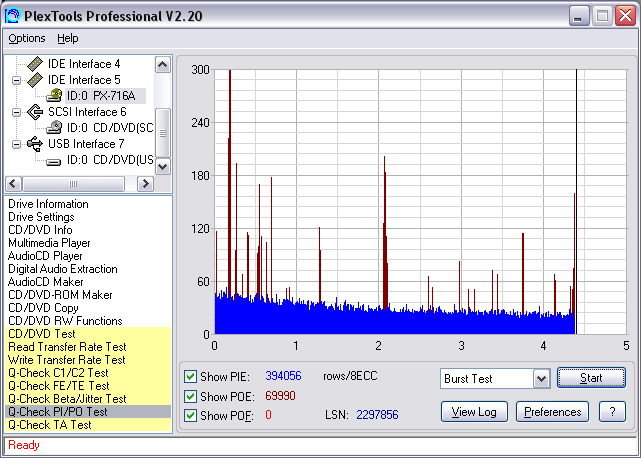Open CD/DVD Info
This screenshot has width=641, height=458.
pos(40,230)
